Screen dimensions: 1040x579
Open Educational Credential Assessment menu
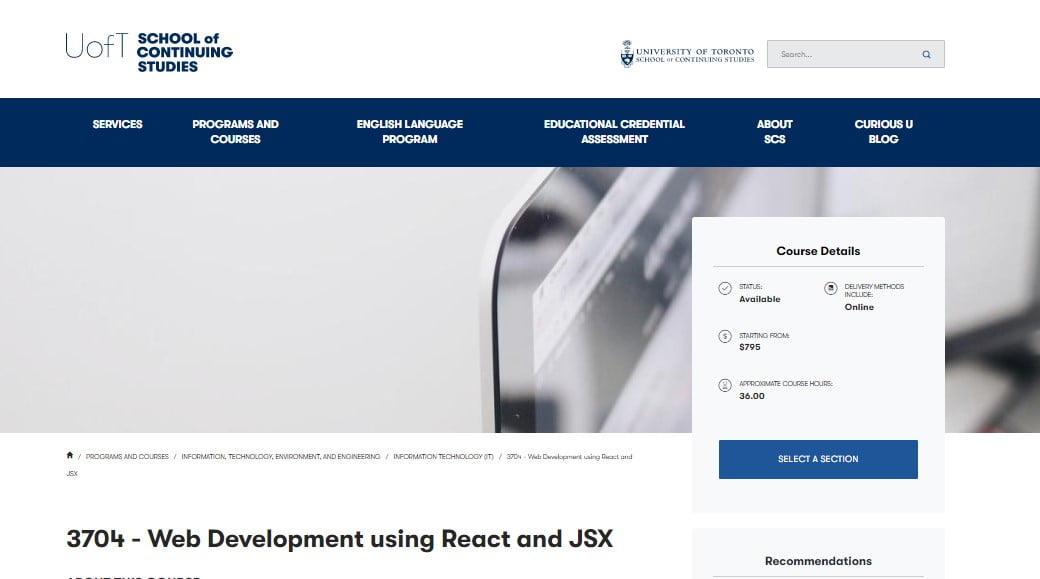tap(614, 132)
